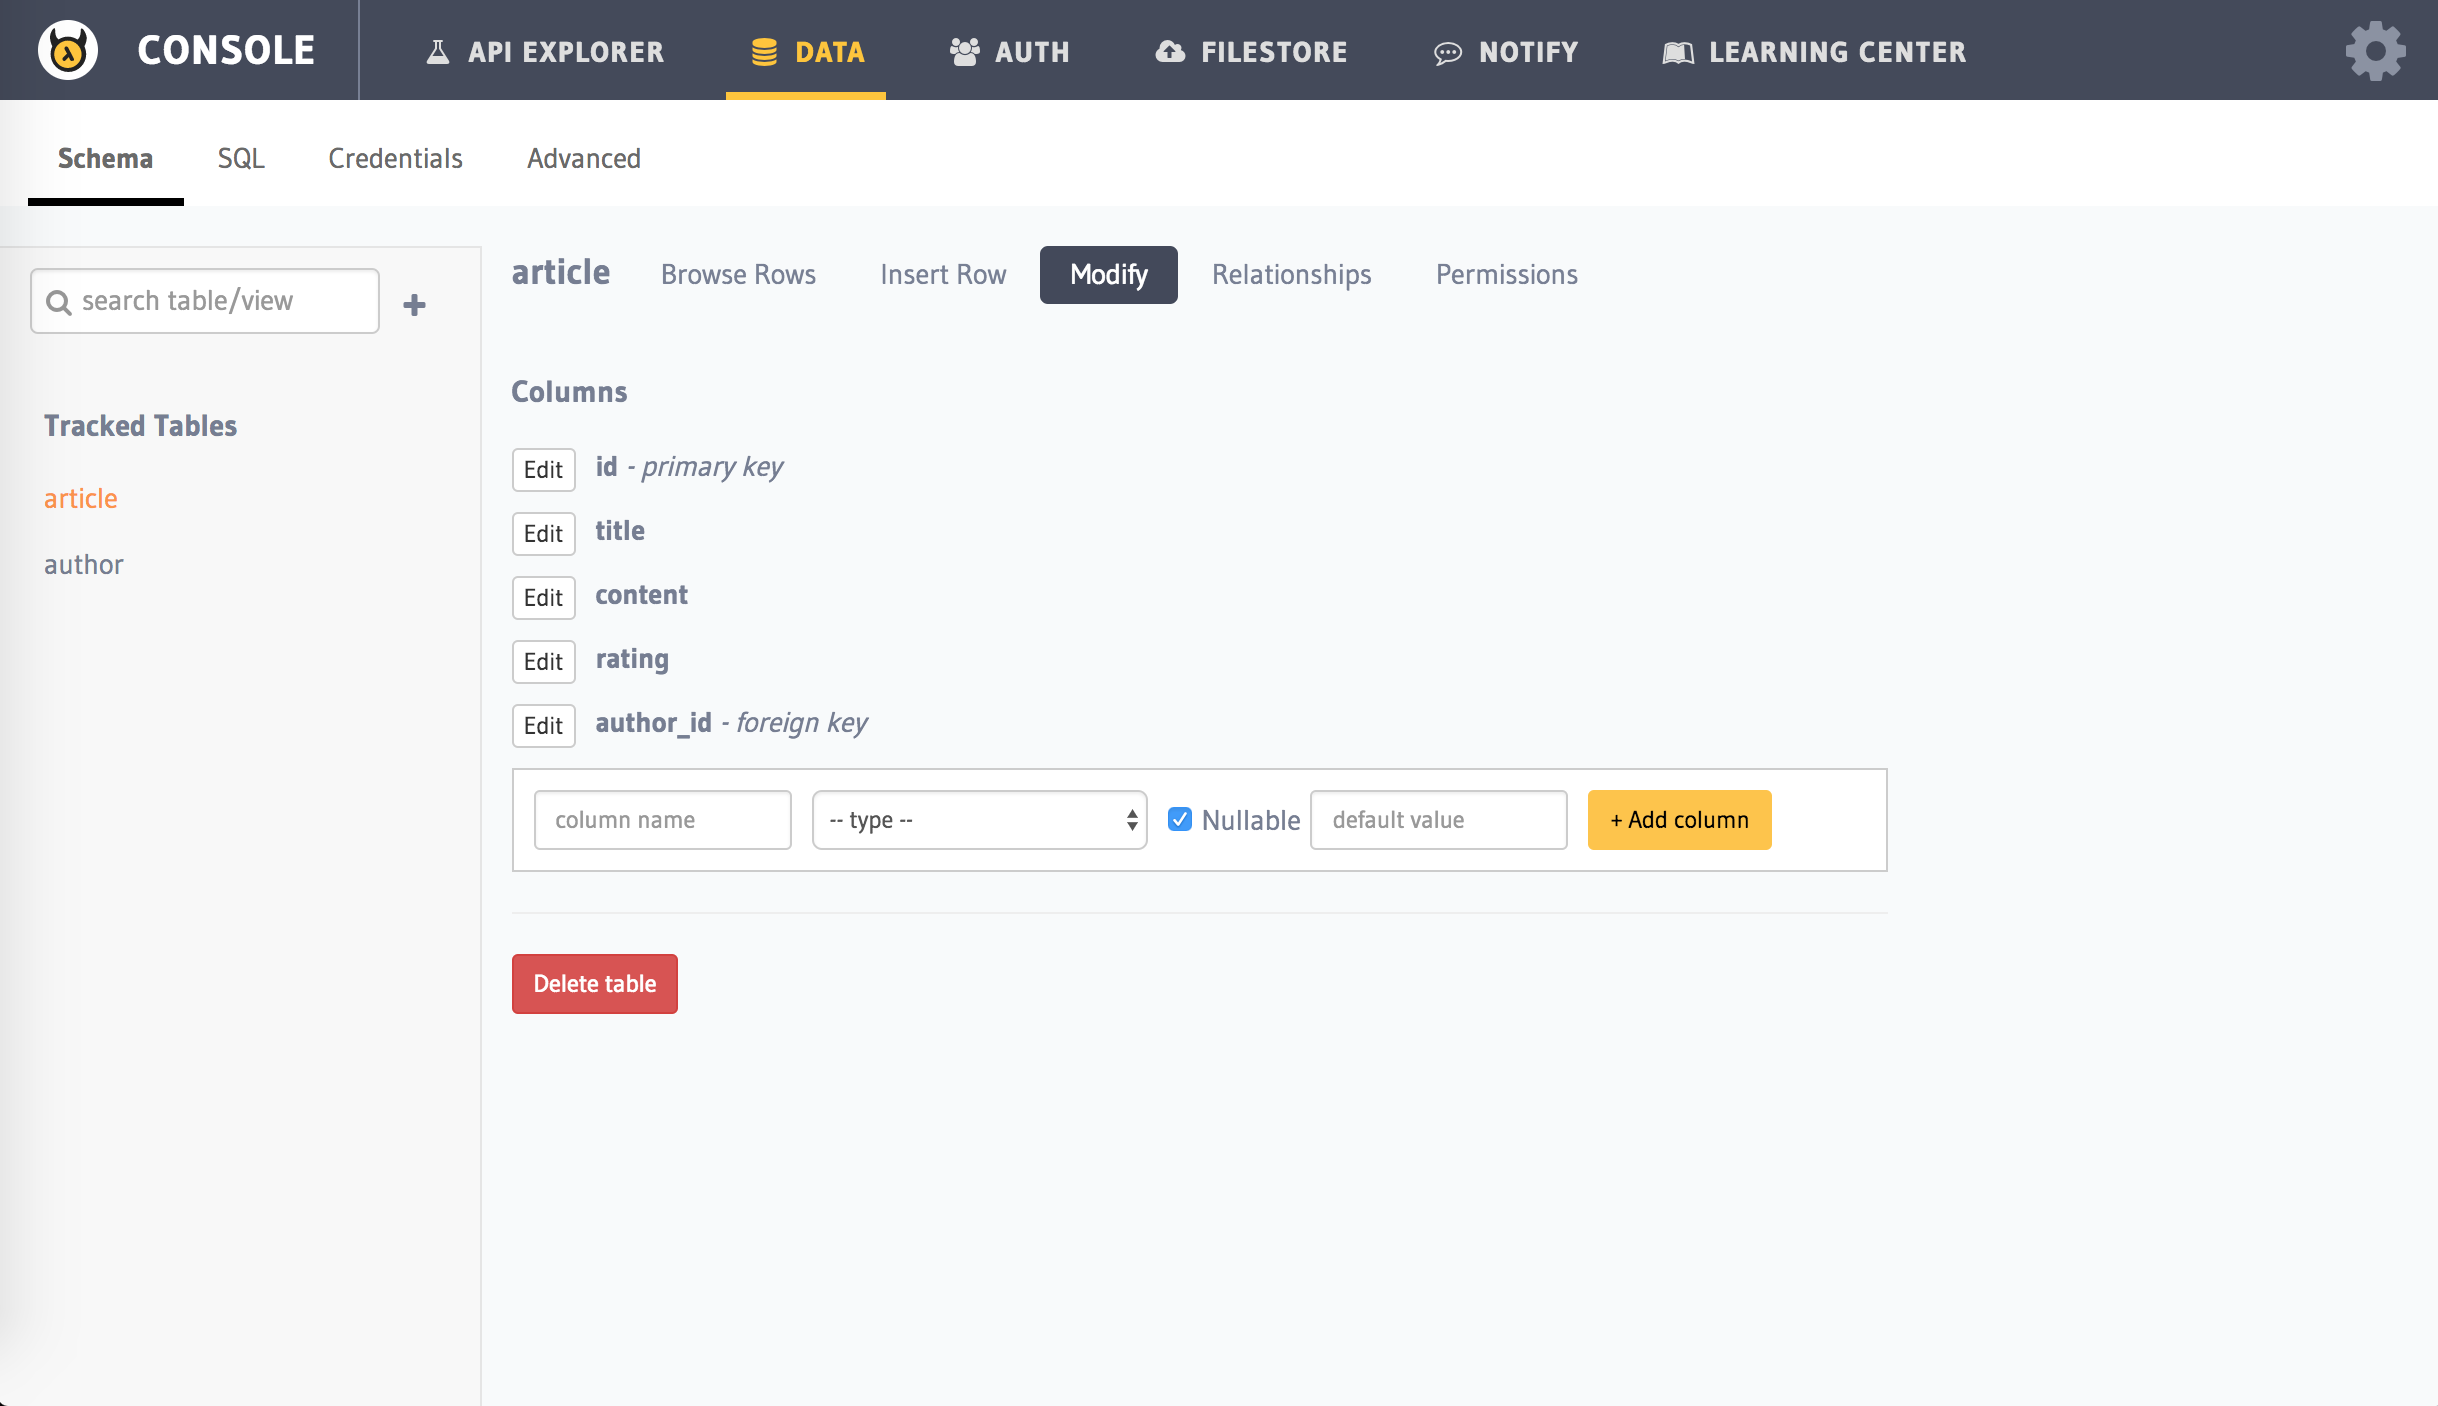Uncheck the Nullable checkbox

coord(1180,819)
